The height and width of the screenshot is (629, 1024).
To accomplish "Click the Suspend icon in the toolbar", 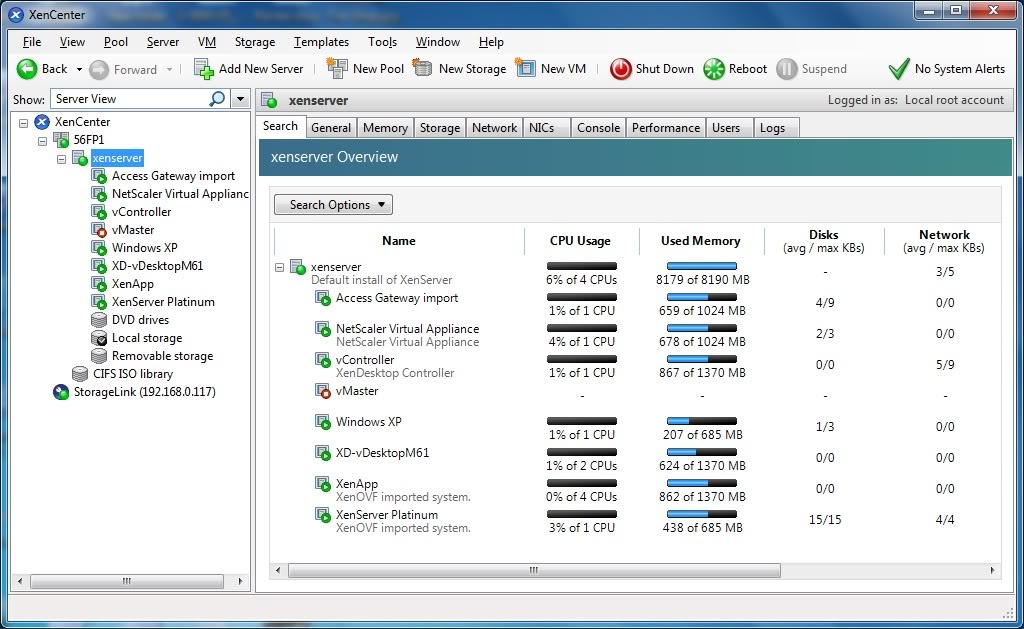I will tap(786, 68).
